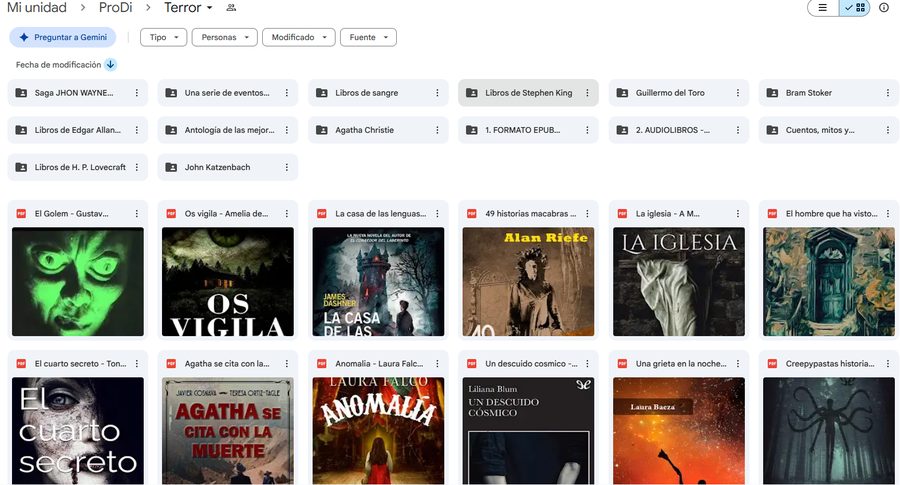900x485 pixels.
Task: Select folder name 'Saga JHON WAYNE...'
Action: tap(73, 93)
